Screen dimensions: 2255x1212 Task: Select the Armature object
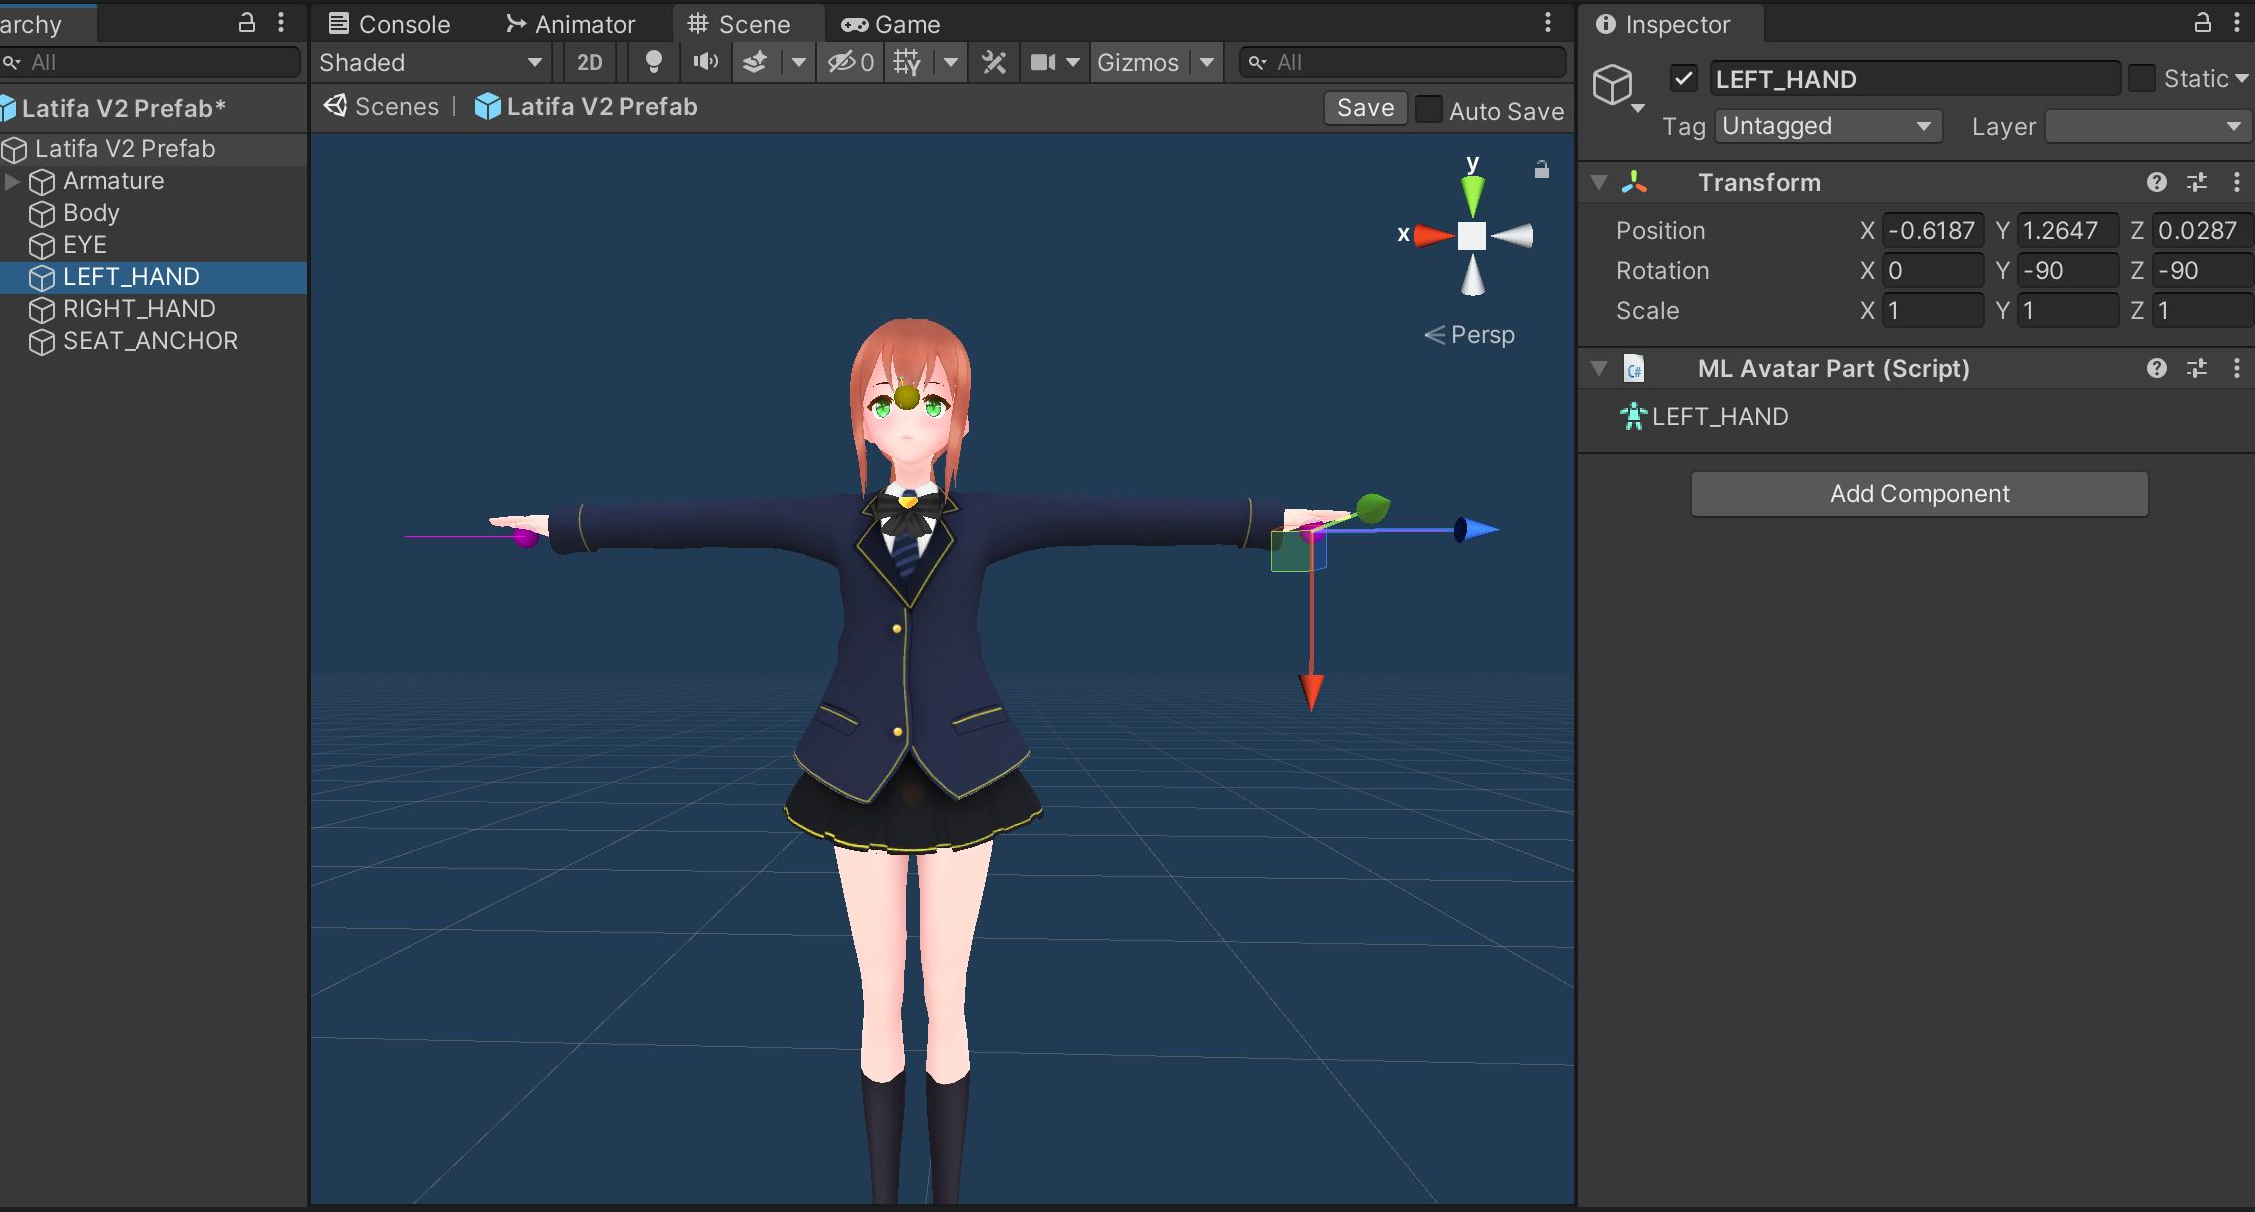coord(113,181)
